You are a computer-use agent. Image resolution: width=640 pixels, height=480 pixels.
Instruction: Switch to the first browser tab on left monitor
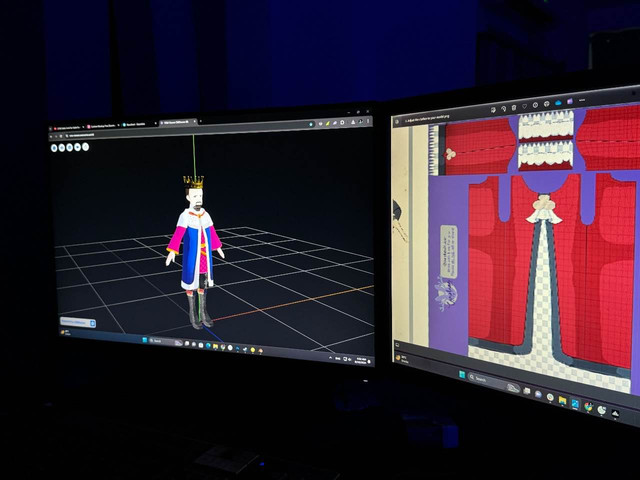pos(68,127)
